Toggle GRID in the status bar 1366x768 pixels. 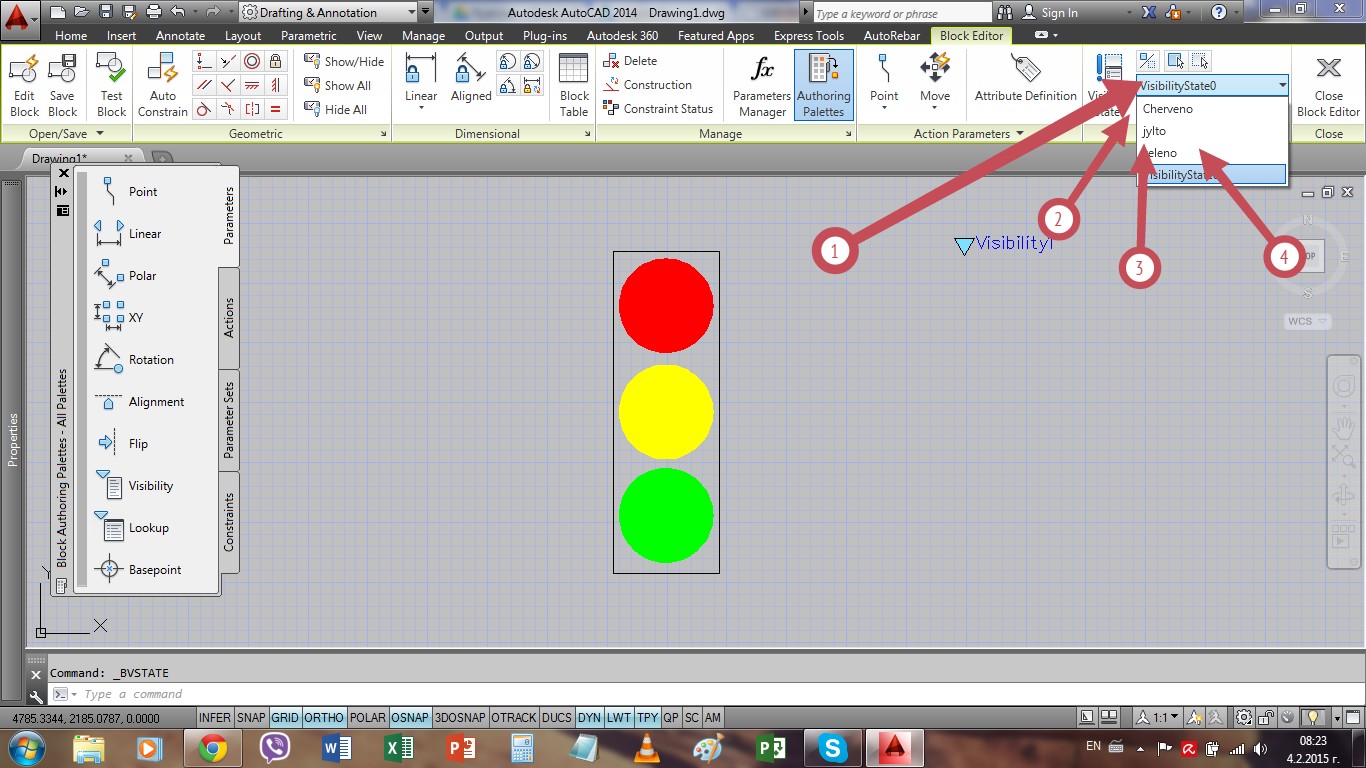click(285, 717)
